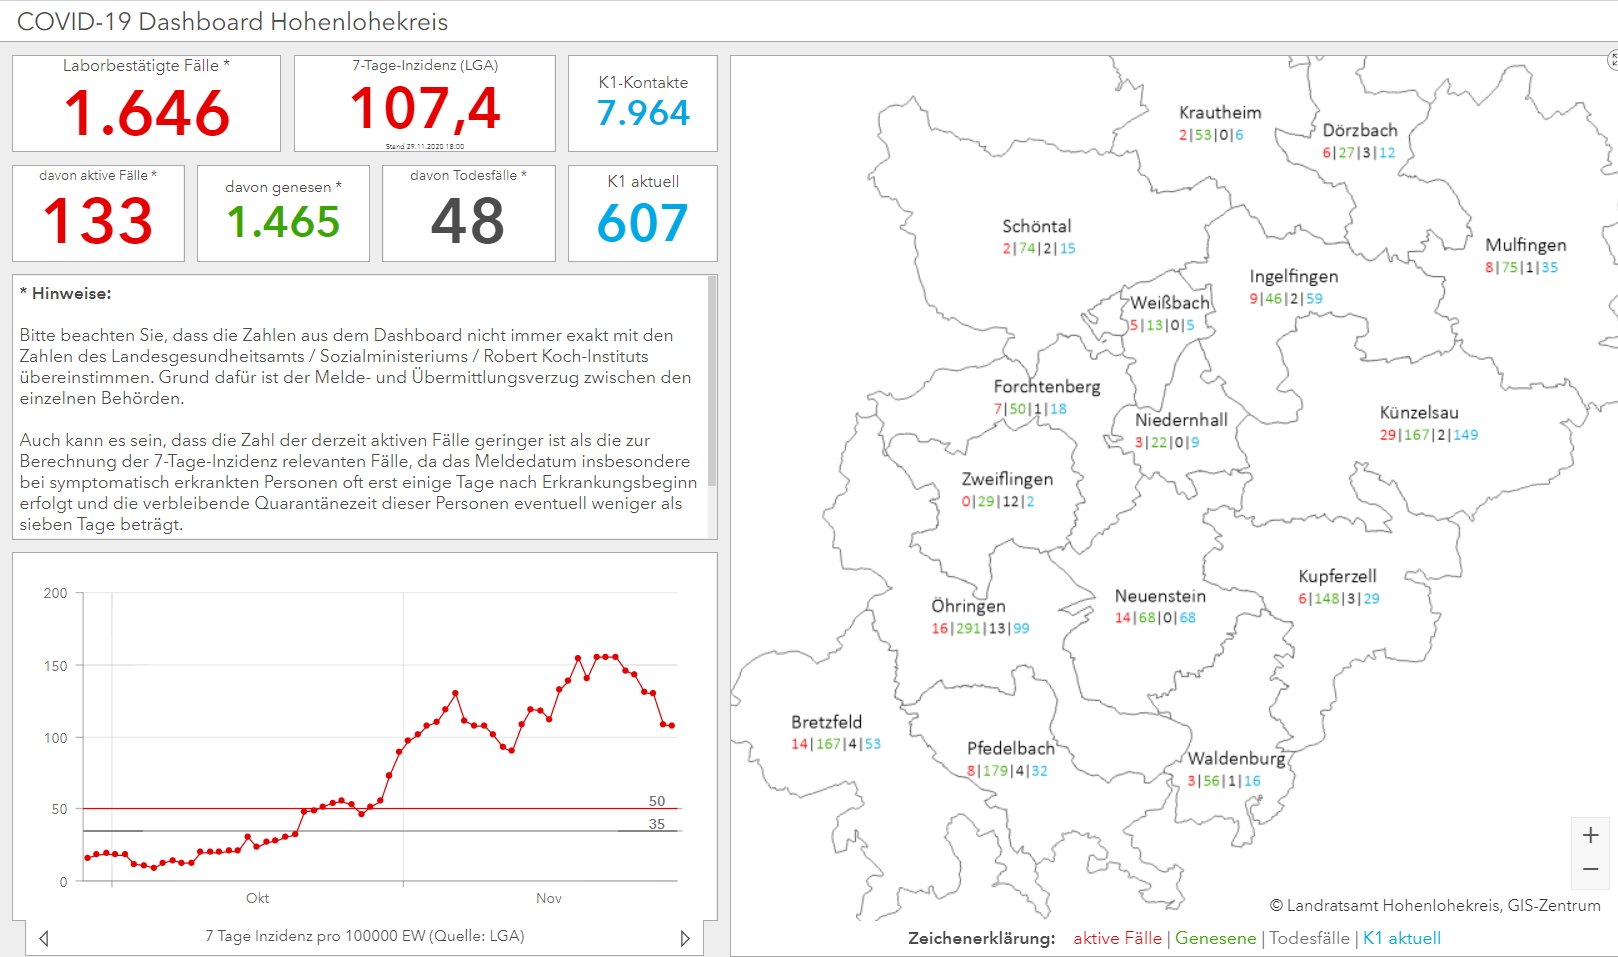The width and height of the screenshot is (1618, 957).
Task: Click the K1 aktuell 607 tile
Action: point(643,213)
